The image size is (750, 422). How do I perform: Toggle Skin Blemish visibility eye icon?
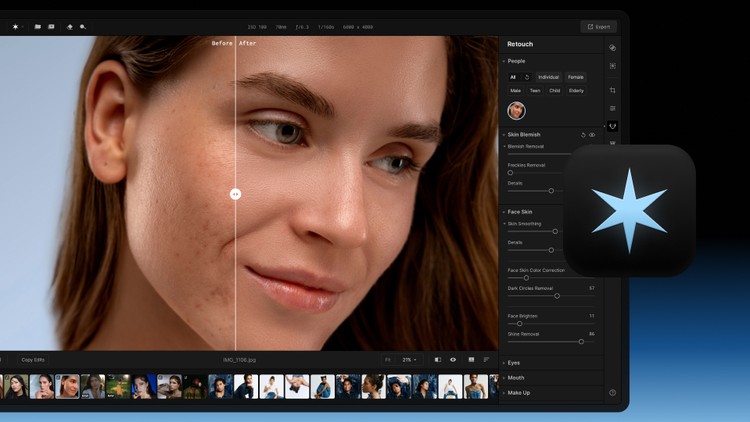[592, 134]
